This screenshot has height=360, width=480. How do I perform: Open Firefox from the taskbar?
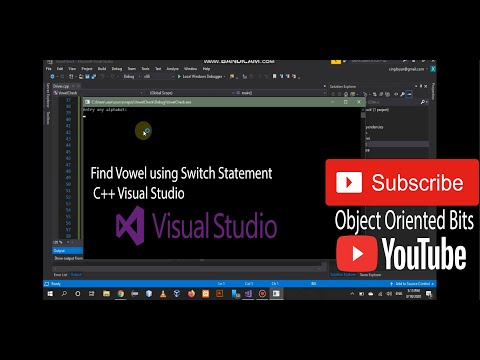[191, 294]
